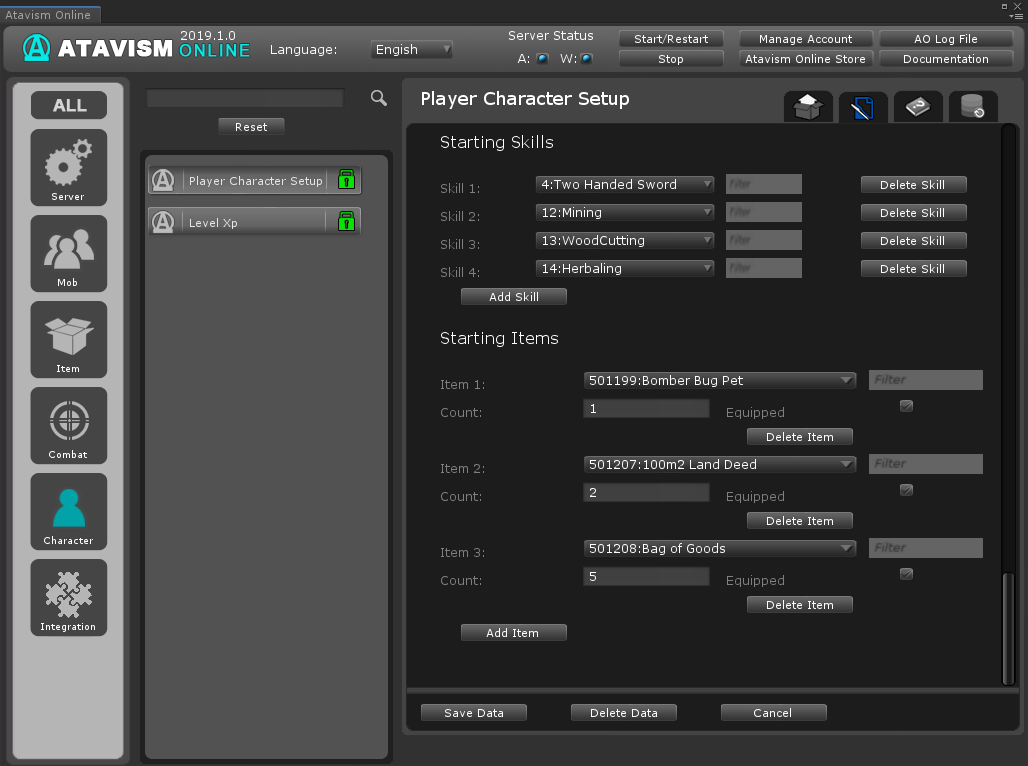The image size is (1028, 766).
Task: Go to the Combat category
Action: coord(68,425)
